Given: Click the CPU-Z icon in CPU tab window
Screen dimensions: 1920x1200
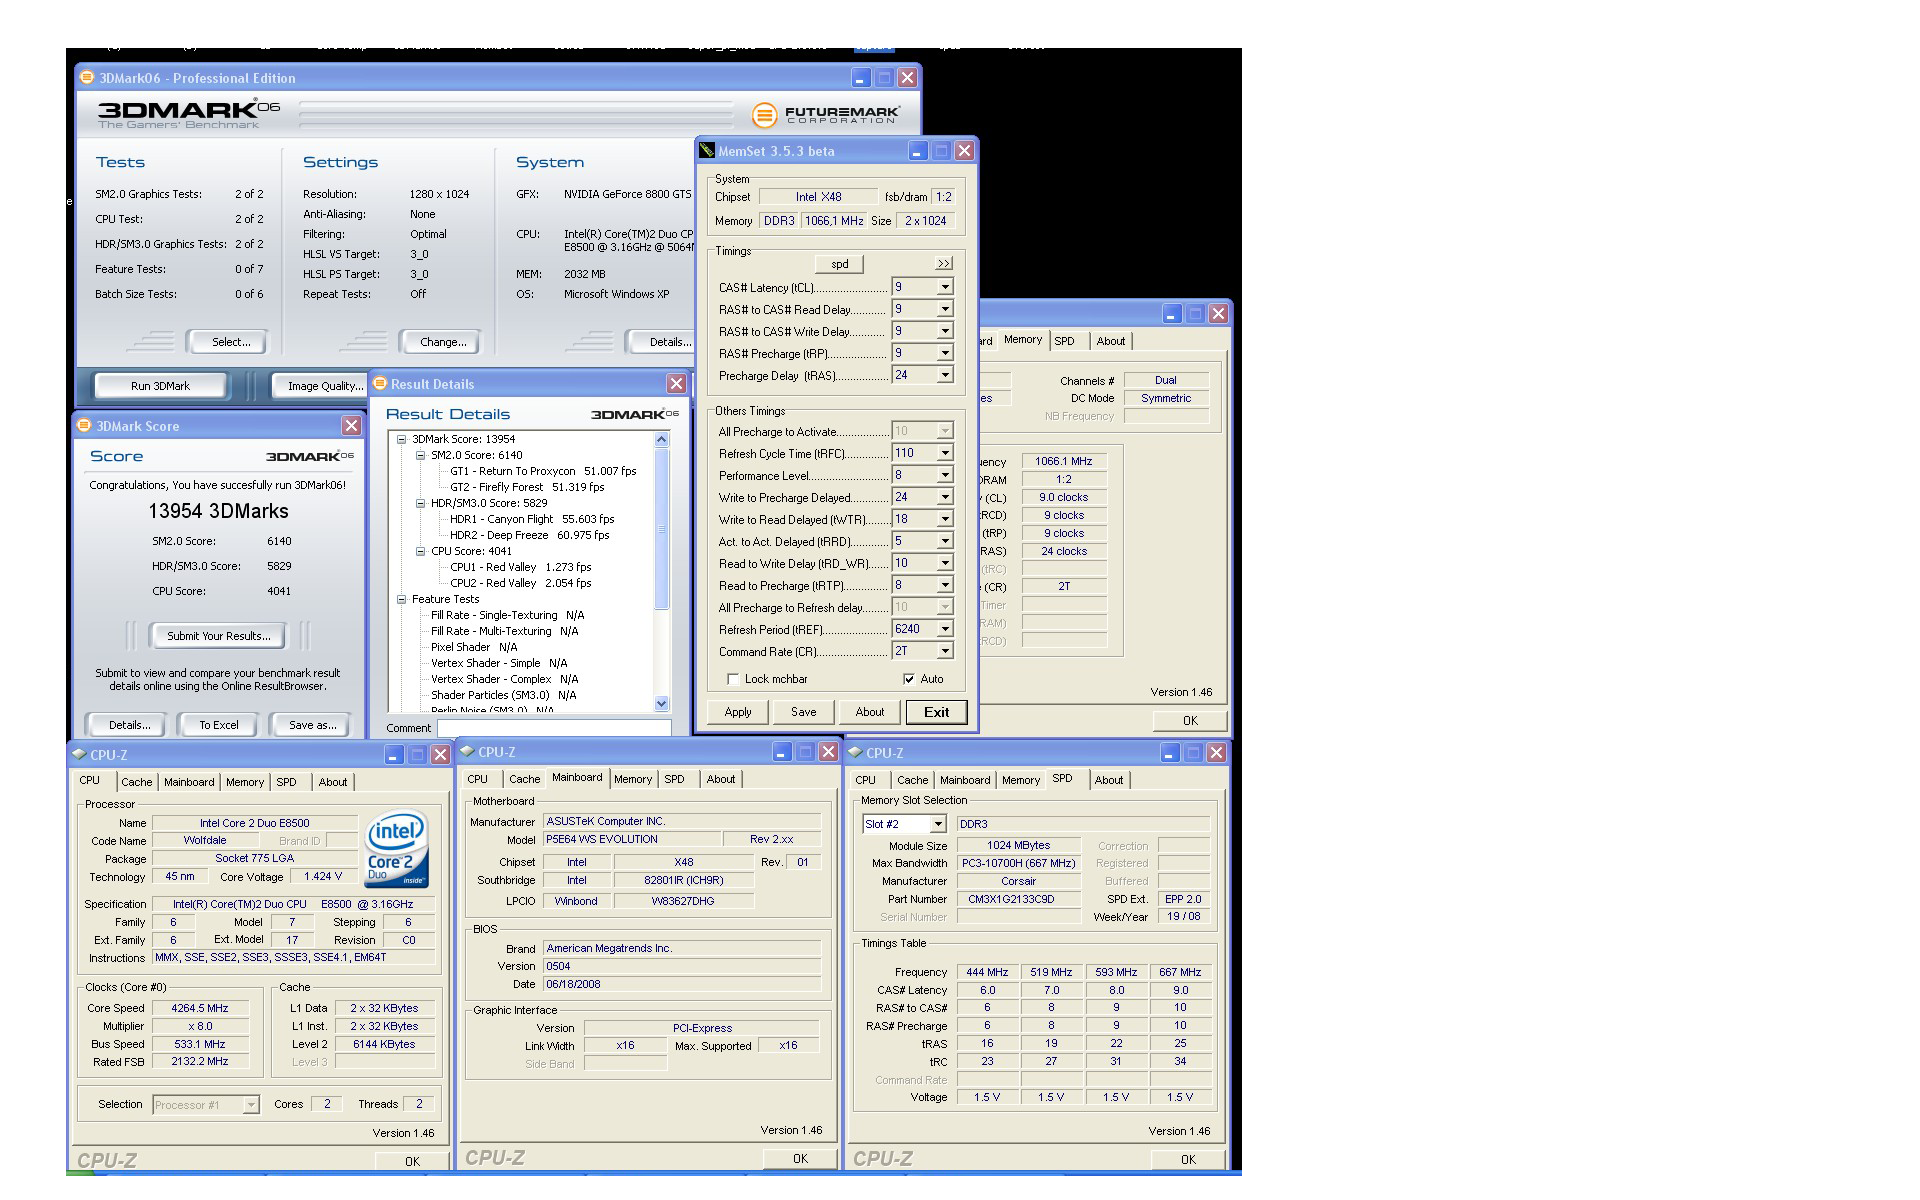Looking at the screenshot, I should tap(79, 754).
